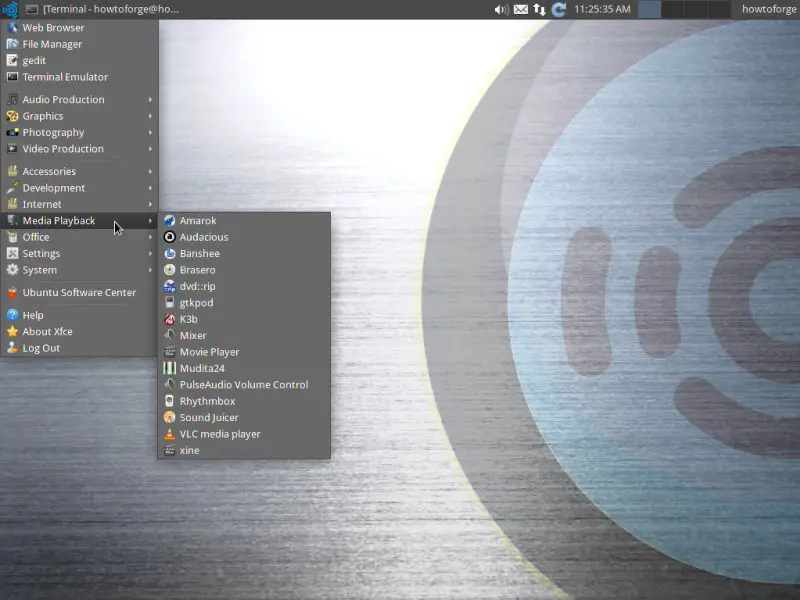The image size is (800, 600).
Task: Click the Movie Player clapperboard icon
Action: click(169, 352)
